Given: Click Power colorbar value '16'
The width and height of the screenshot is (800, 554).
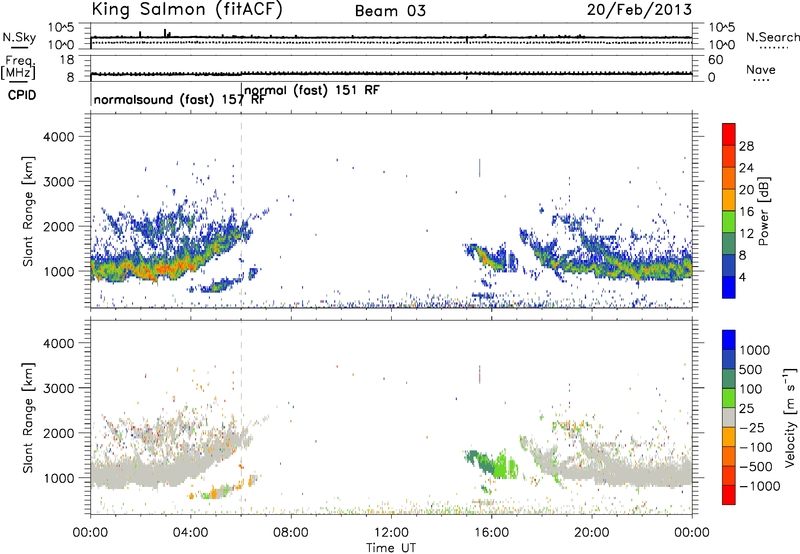Looking at the screenshot, I should pos(746,212).
